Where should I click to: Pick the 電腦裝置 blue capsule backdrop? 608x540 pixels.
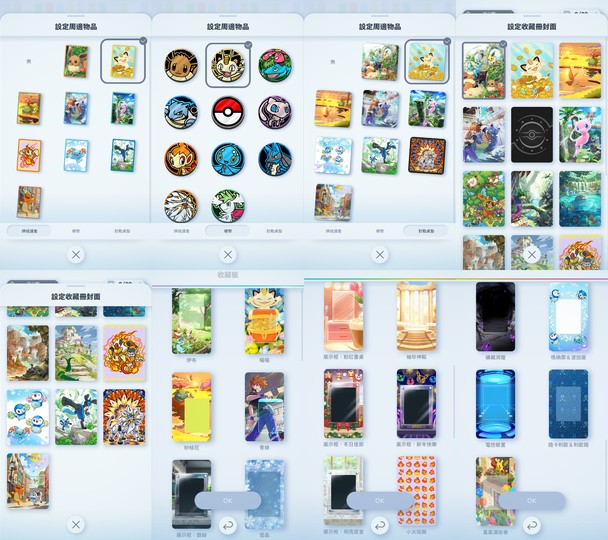[496, 404]
